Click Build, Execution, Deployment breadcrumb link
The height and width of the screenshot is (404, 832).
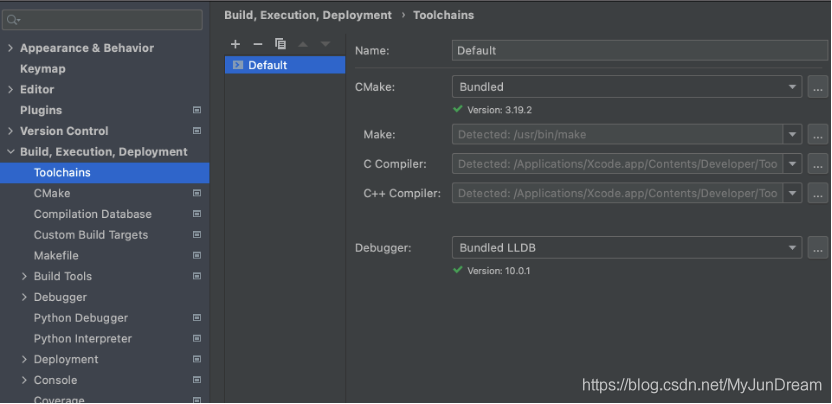(x=308, y=15)
